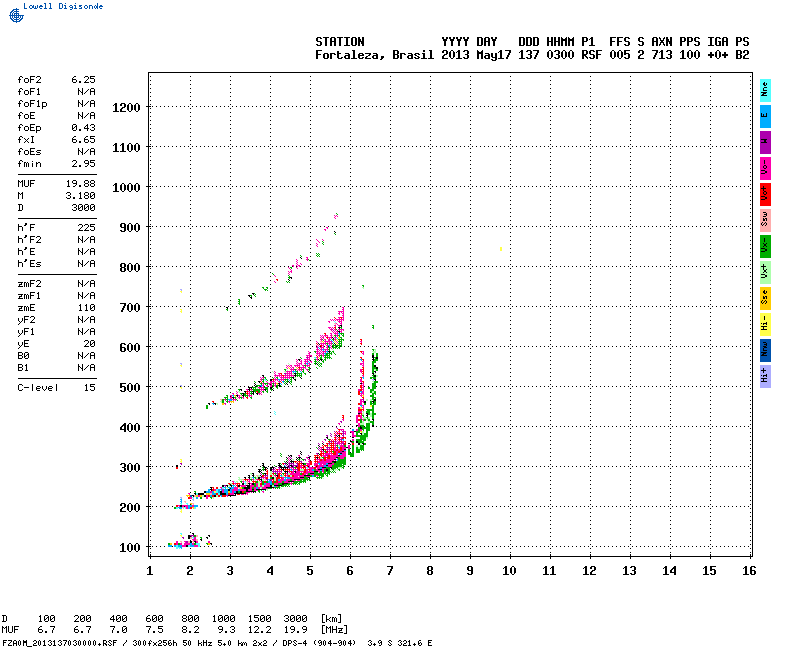Click the foEs label in parameter list
800x650 pixels.
tap(29, 152)
